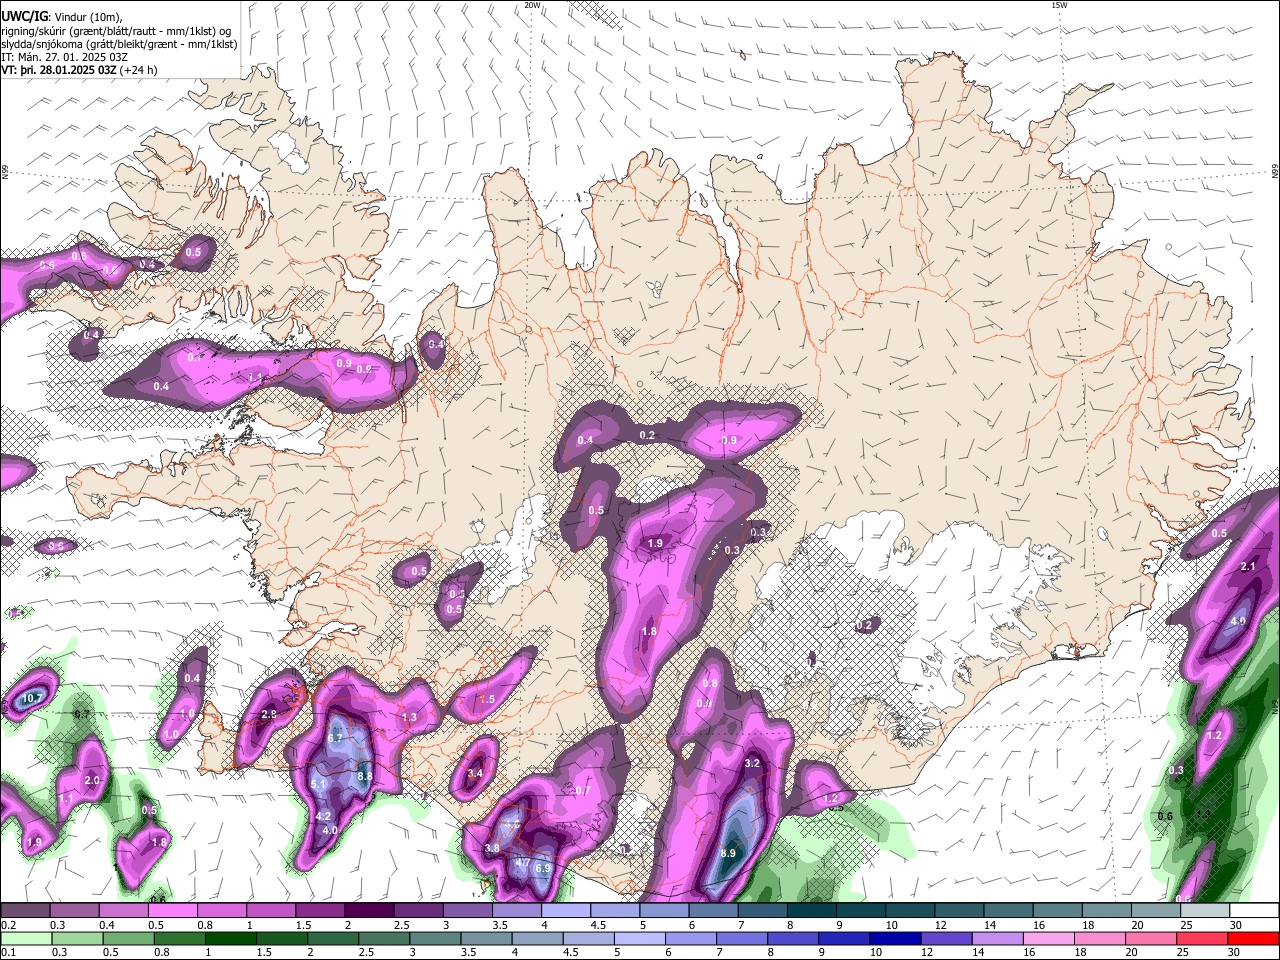The image size is (1280, 960).
Task: Click the 'IT: Mán. 27. 01. 2025 03Z' line
Action: [x=64, y=58]
